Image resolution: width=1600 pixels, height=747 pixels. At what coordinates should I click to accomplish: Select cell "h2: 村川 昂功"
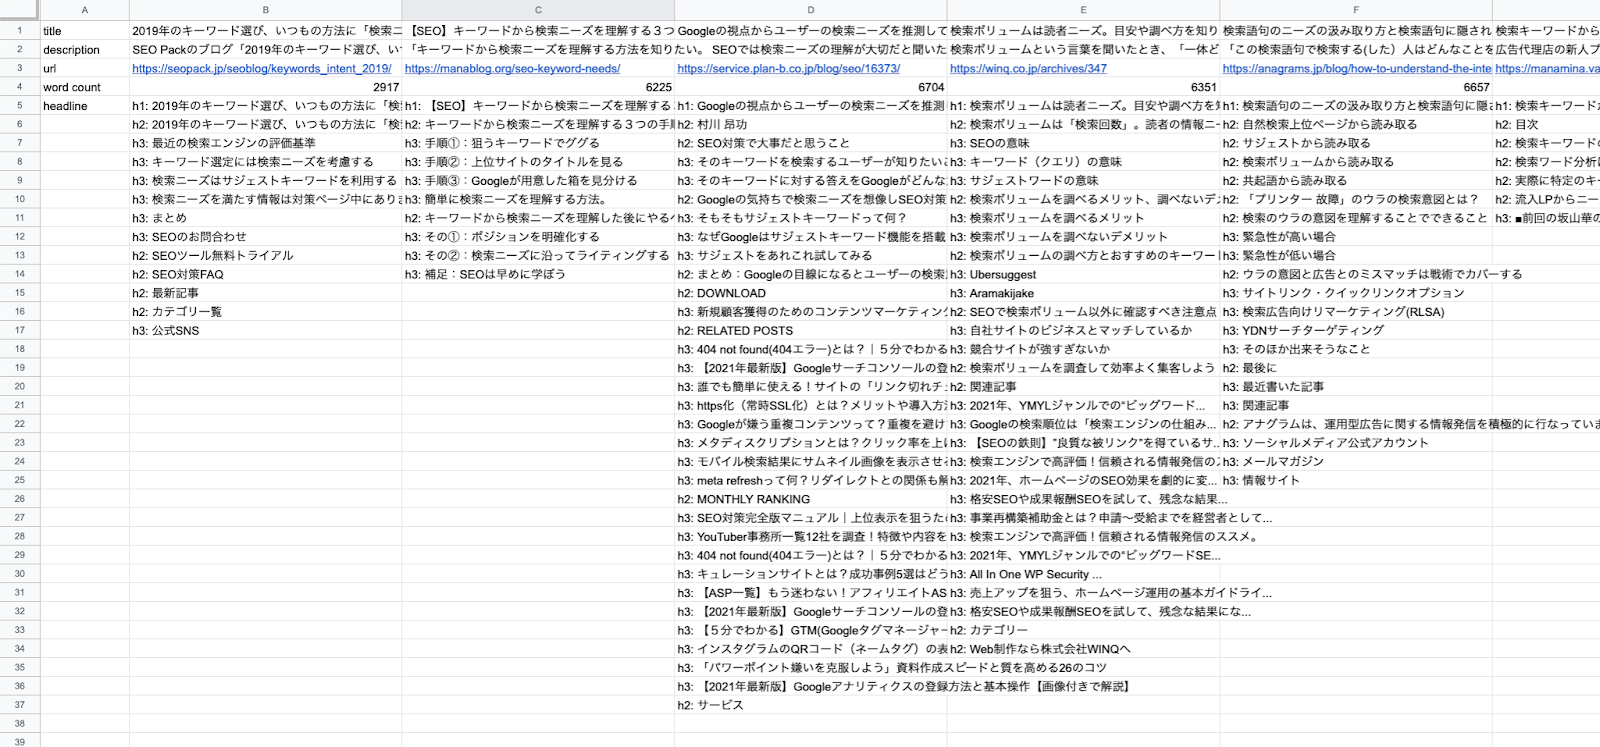tap(811, 125)
